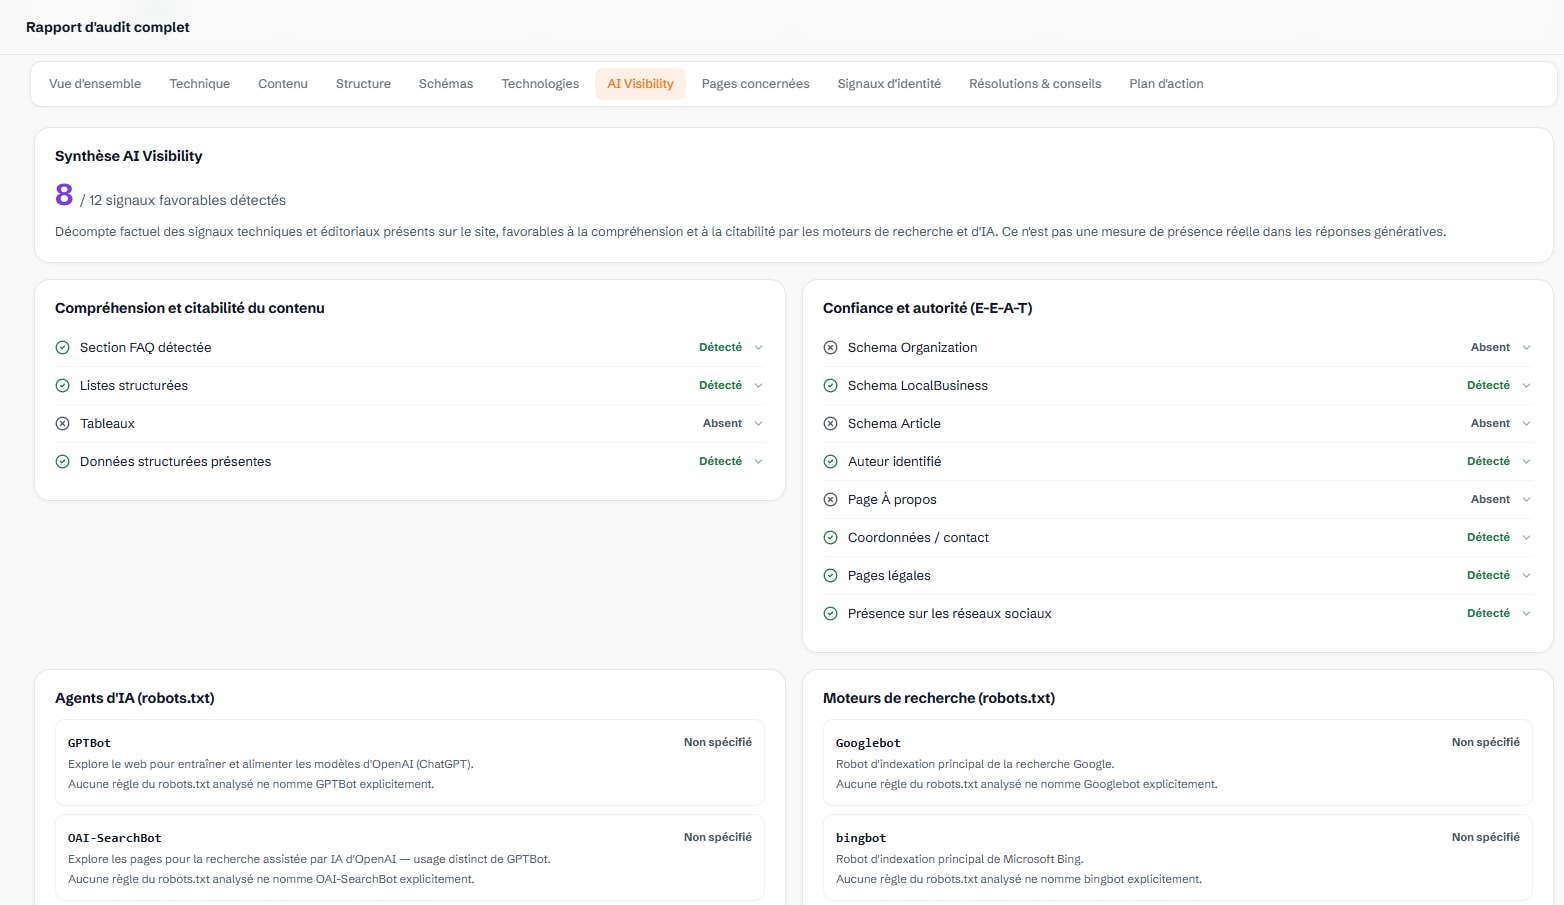Click the bingbot search engine card
The width and height of the screenshot is (1564, 905).
tap(1178, 858)
